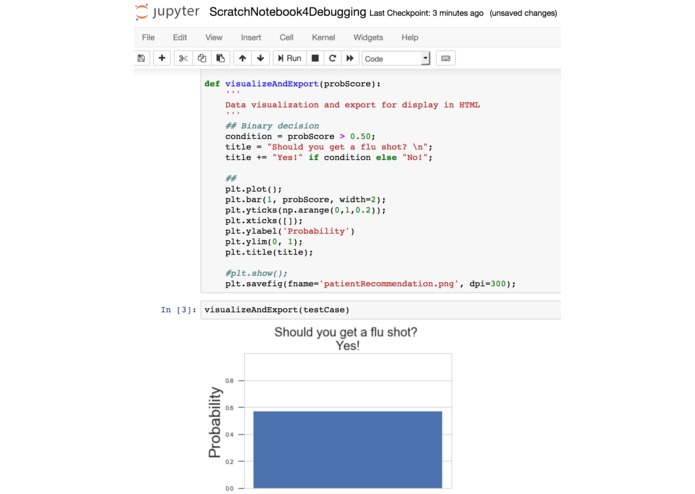This screenshot has width=695, height=494.
Task: Open the Insert menu
Action: click(x=251, y=38)
